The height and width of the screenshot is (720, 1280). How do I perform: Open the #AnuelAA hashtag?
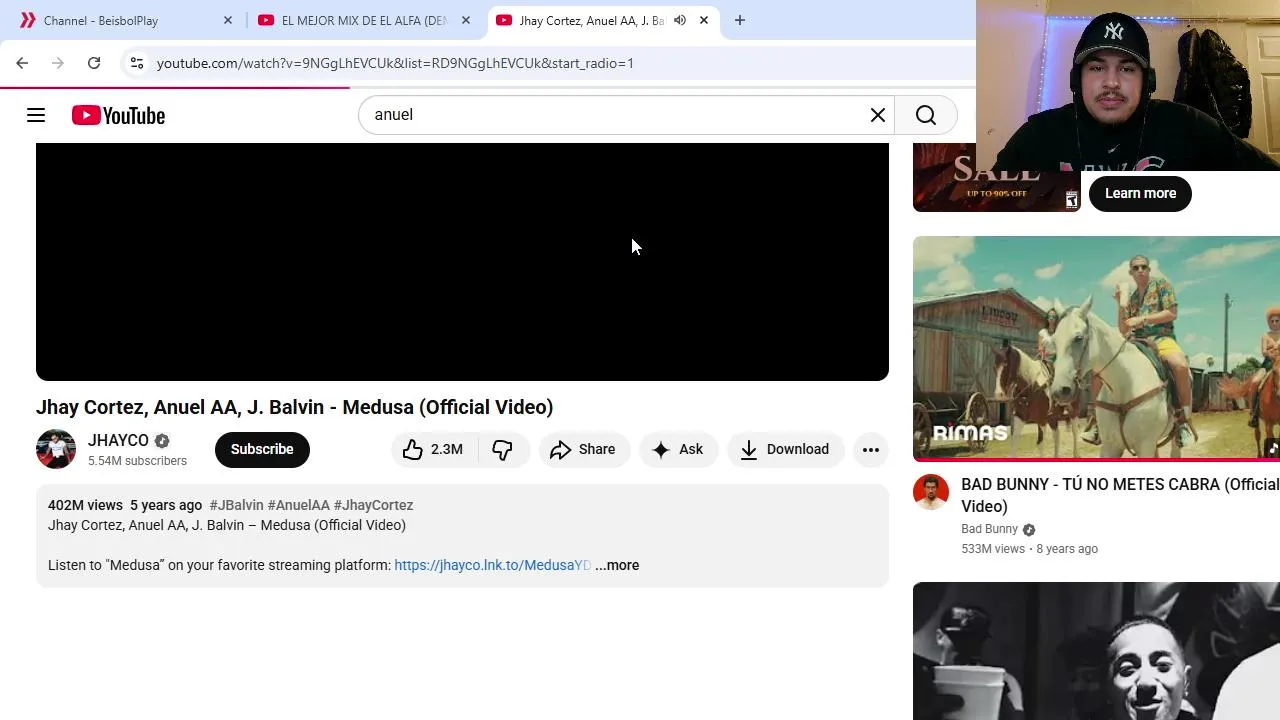[298, 505]
